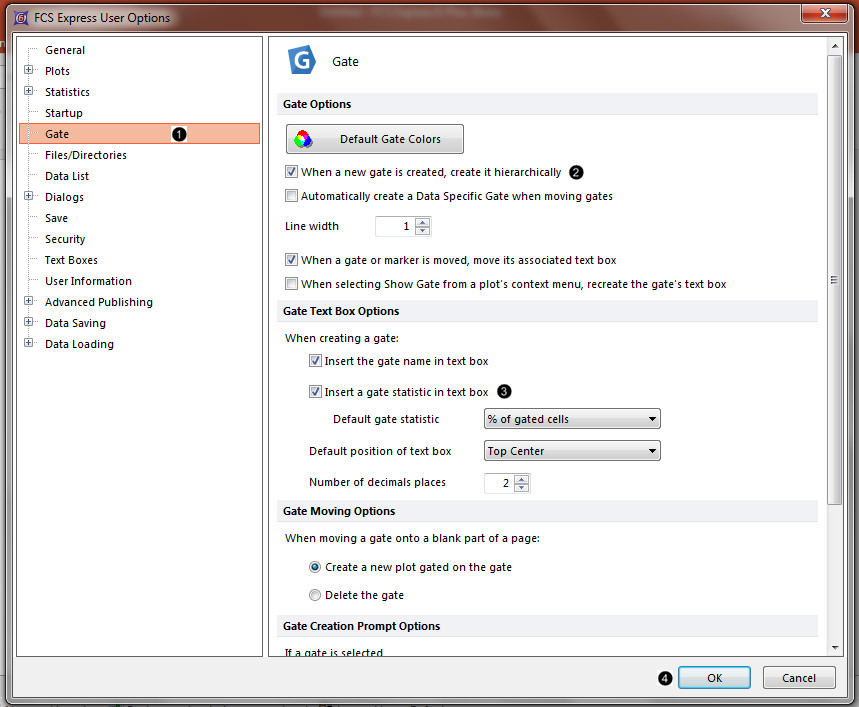Screen dimensions: 859x707
Task: Click the blue Gate header icon
Action: coord(302,61)
